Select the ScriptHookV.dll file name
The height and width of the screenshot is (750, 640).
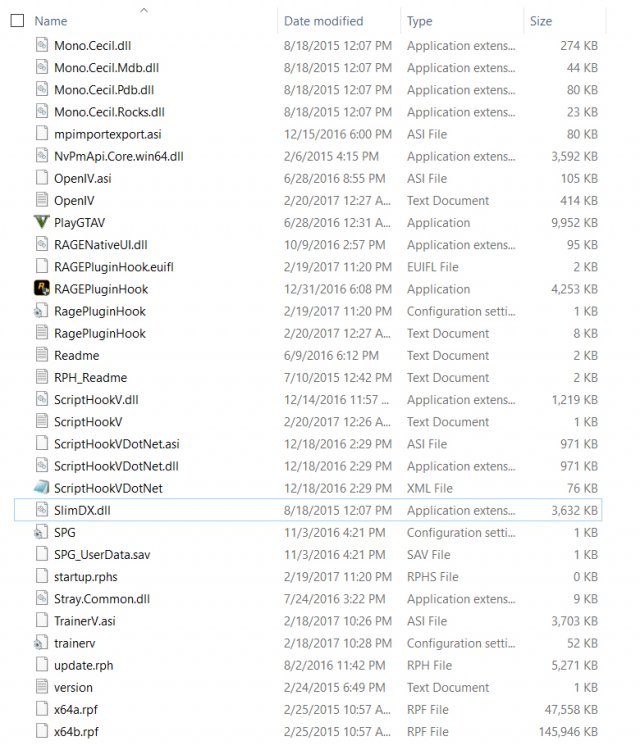[x=96, y=399]
